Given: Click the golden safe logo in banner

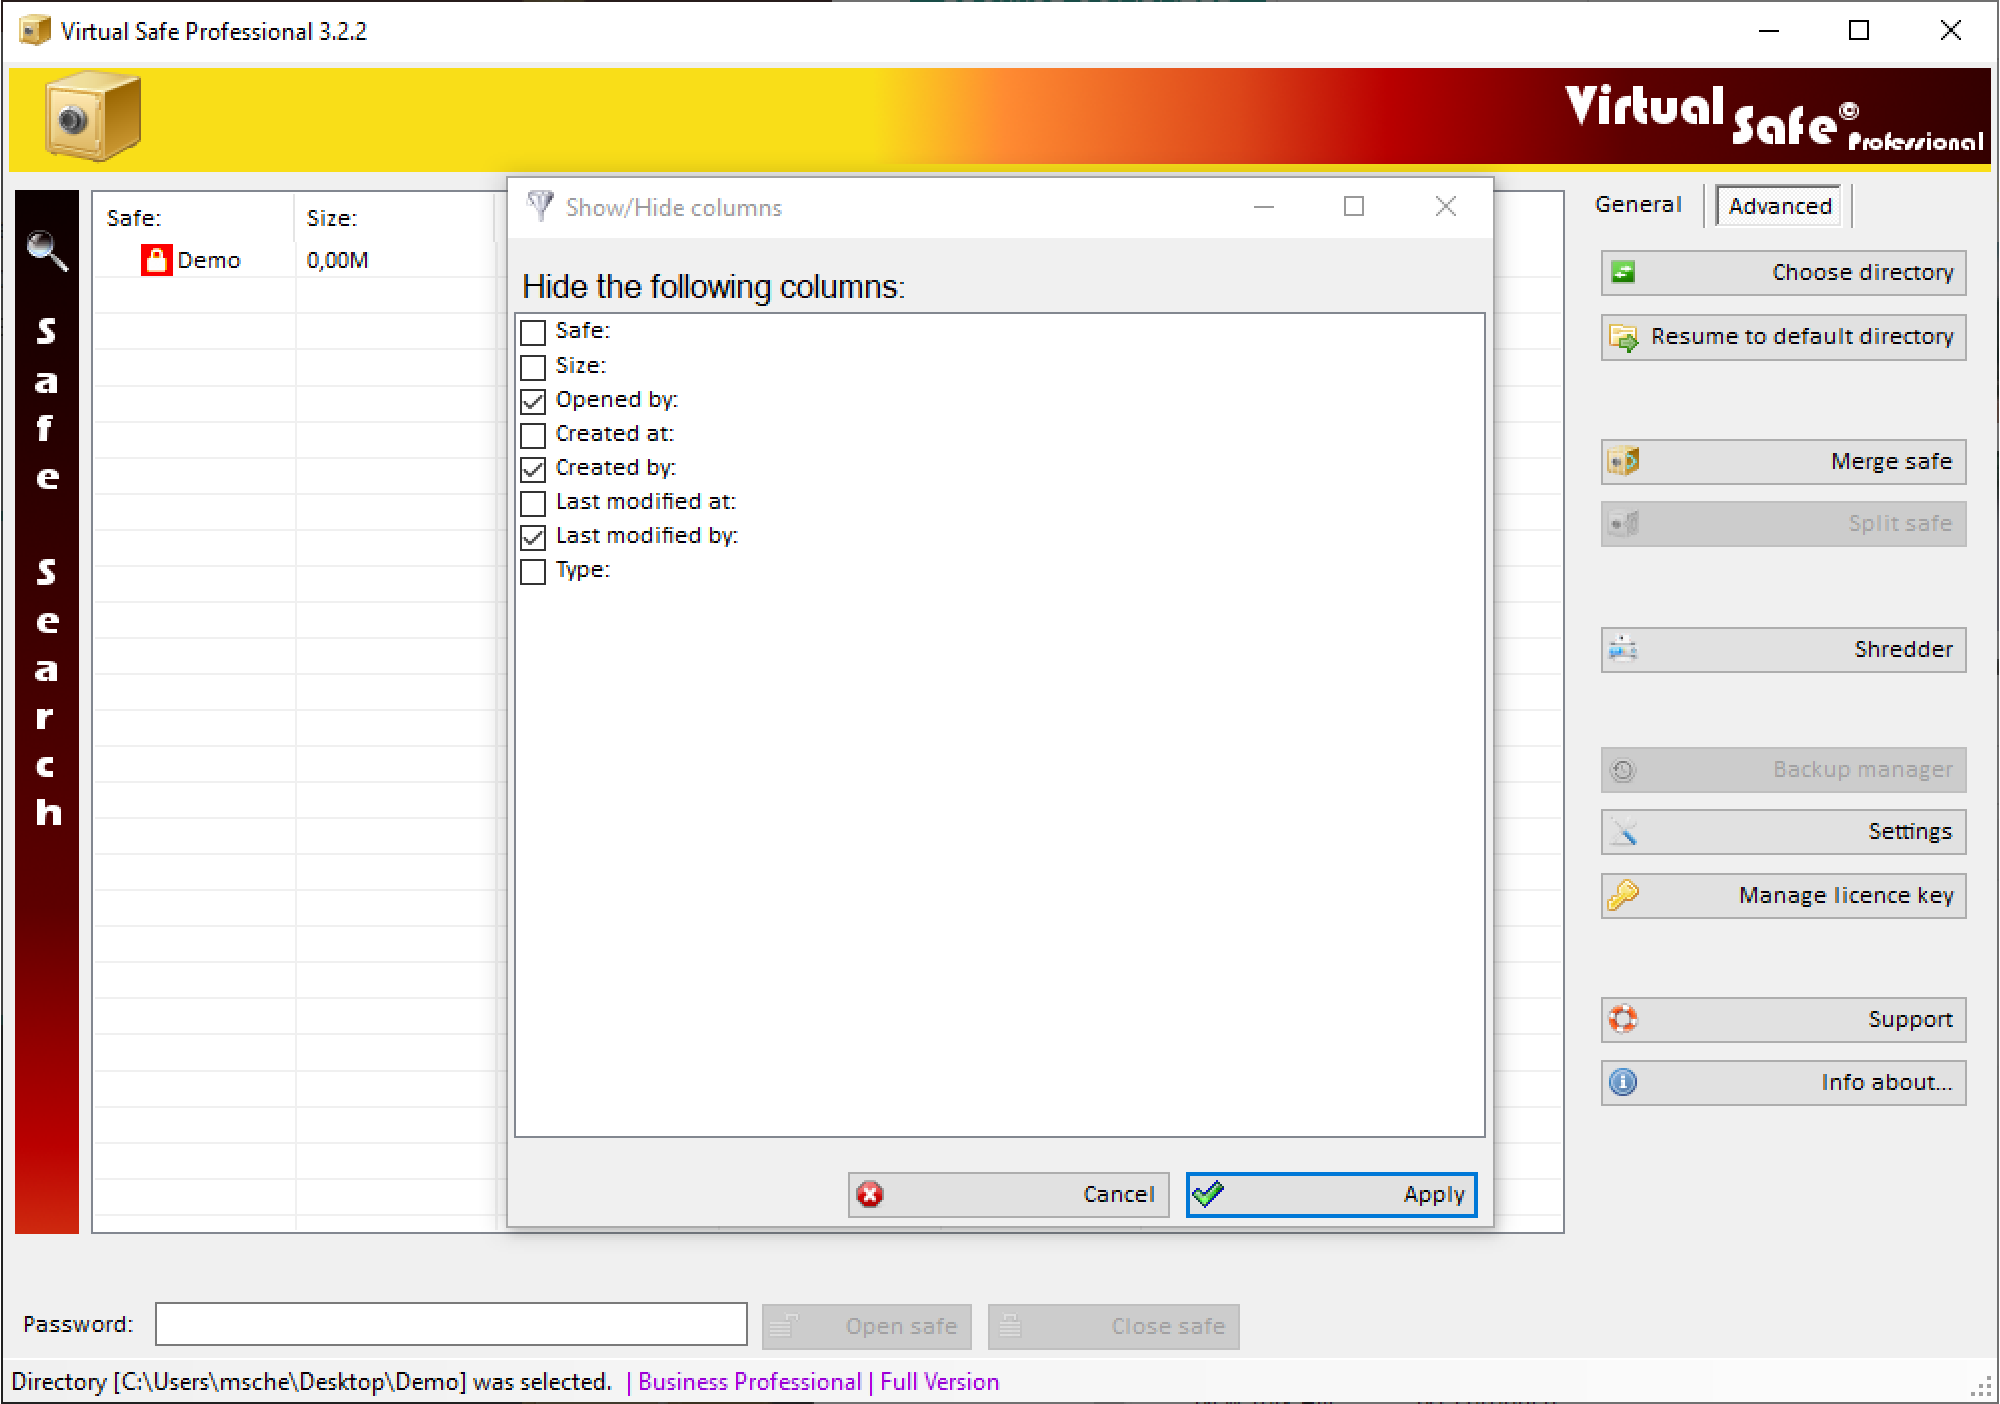Looking at the screenshot, I should tap(93, 117).
